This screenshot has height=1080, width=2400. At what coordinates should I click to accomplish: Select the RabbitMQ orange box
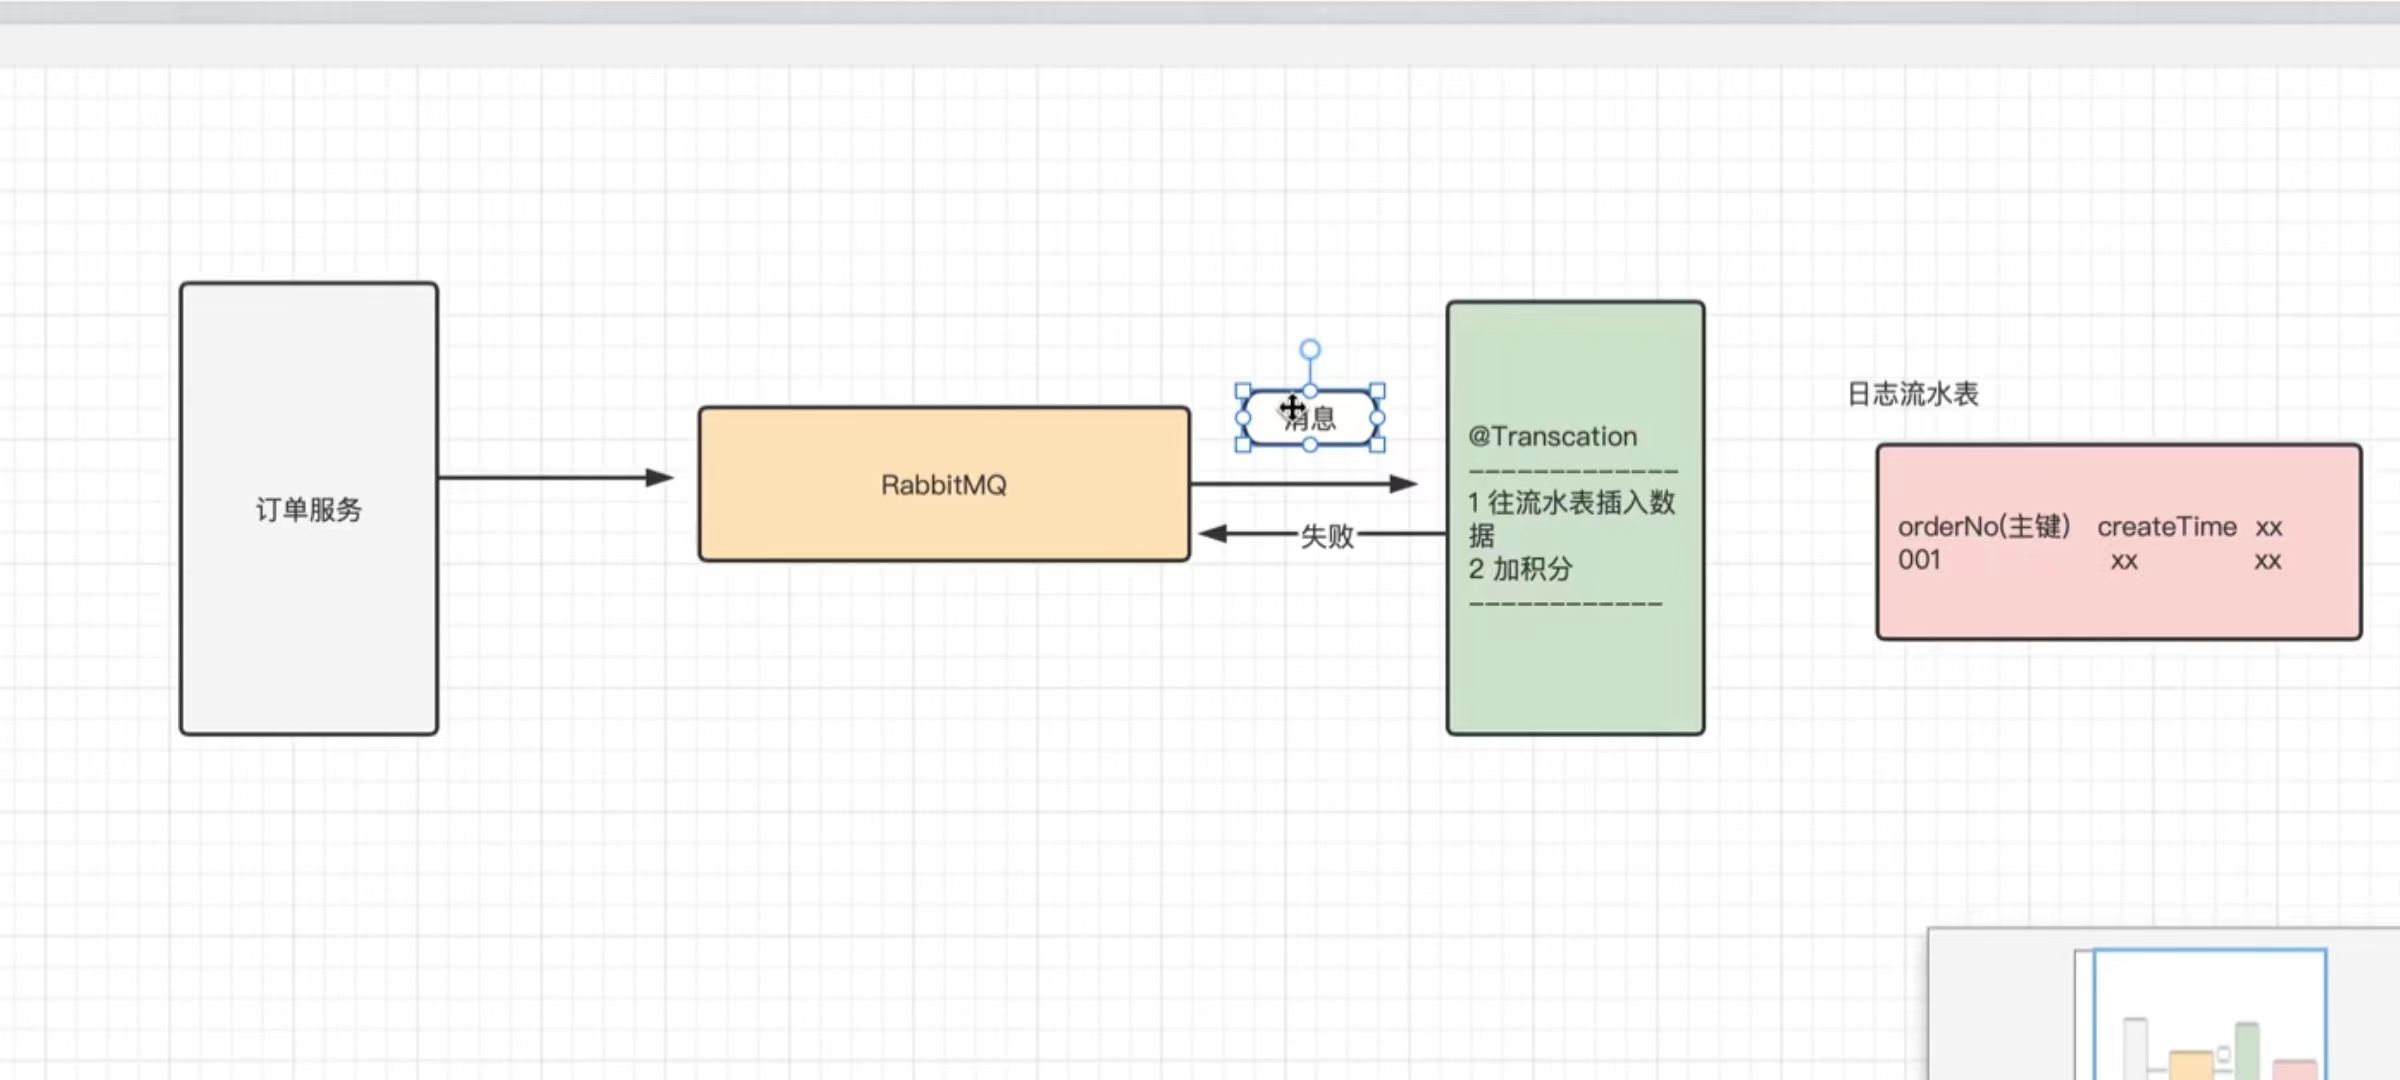pos(944,484)
